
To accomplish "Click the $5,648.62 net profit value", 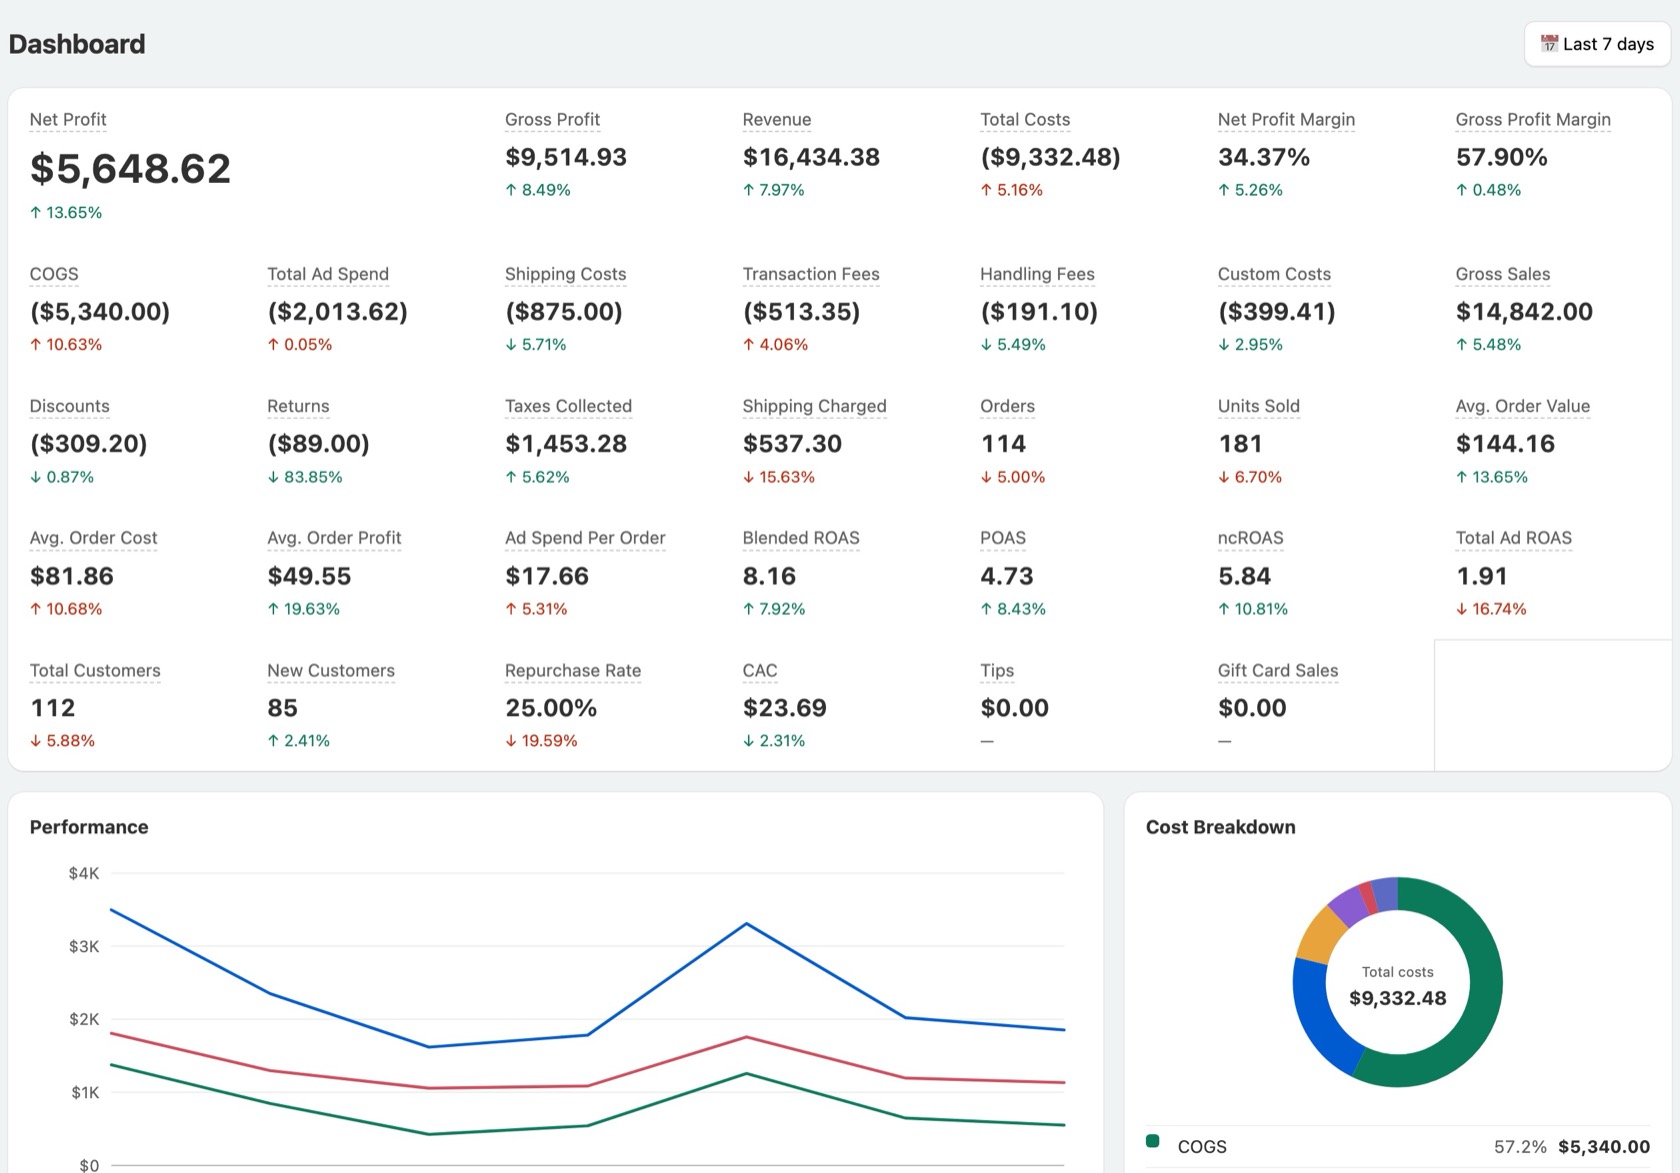I will pos(130,168).
